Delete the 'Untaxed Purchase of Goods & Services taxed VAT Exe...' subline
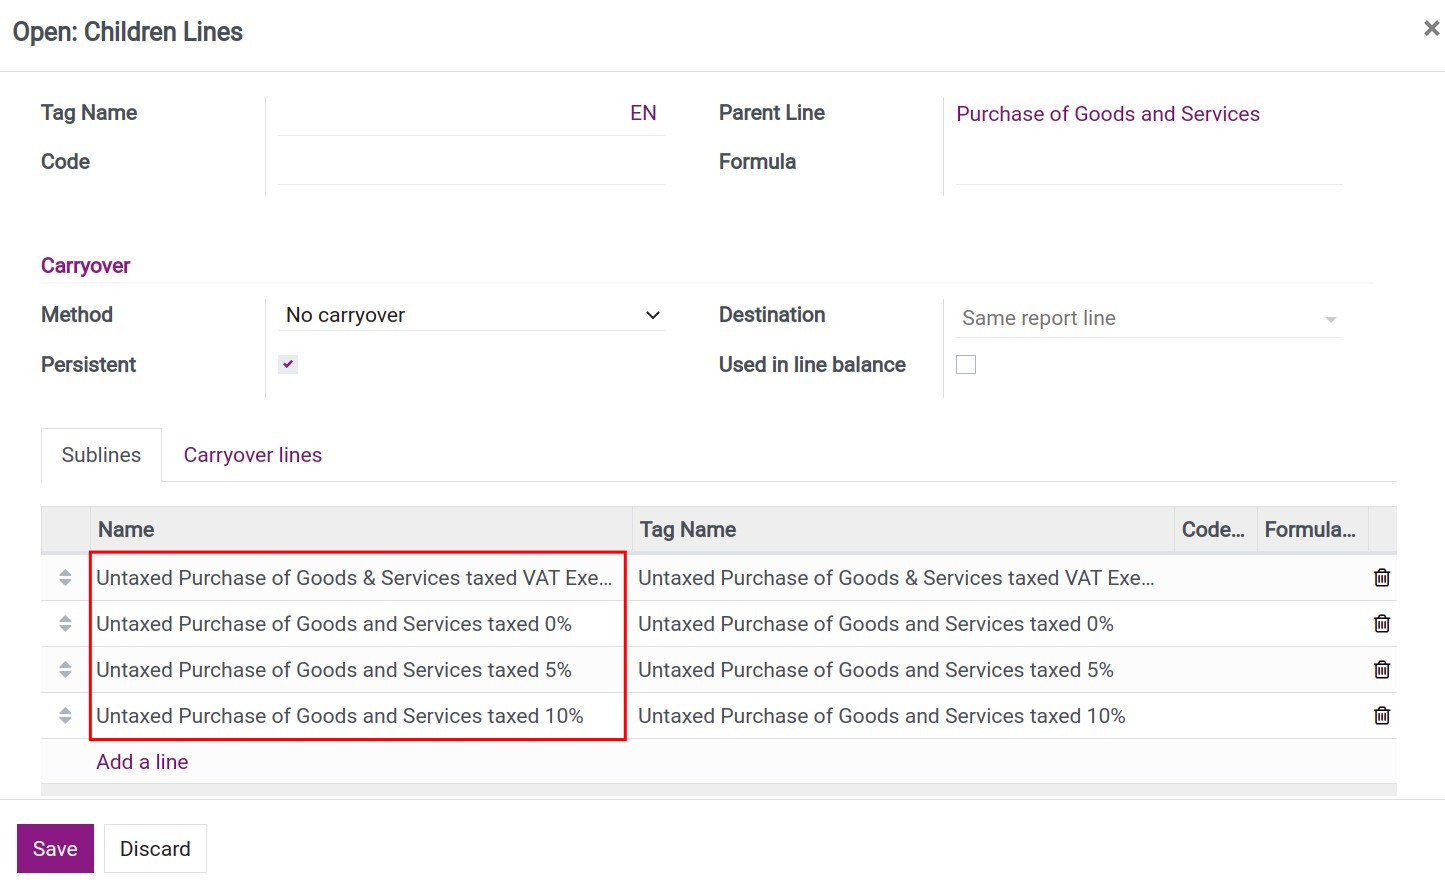Viewport: 1445px width, 890px height. (1381, 577)
